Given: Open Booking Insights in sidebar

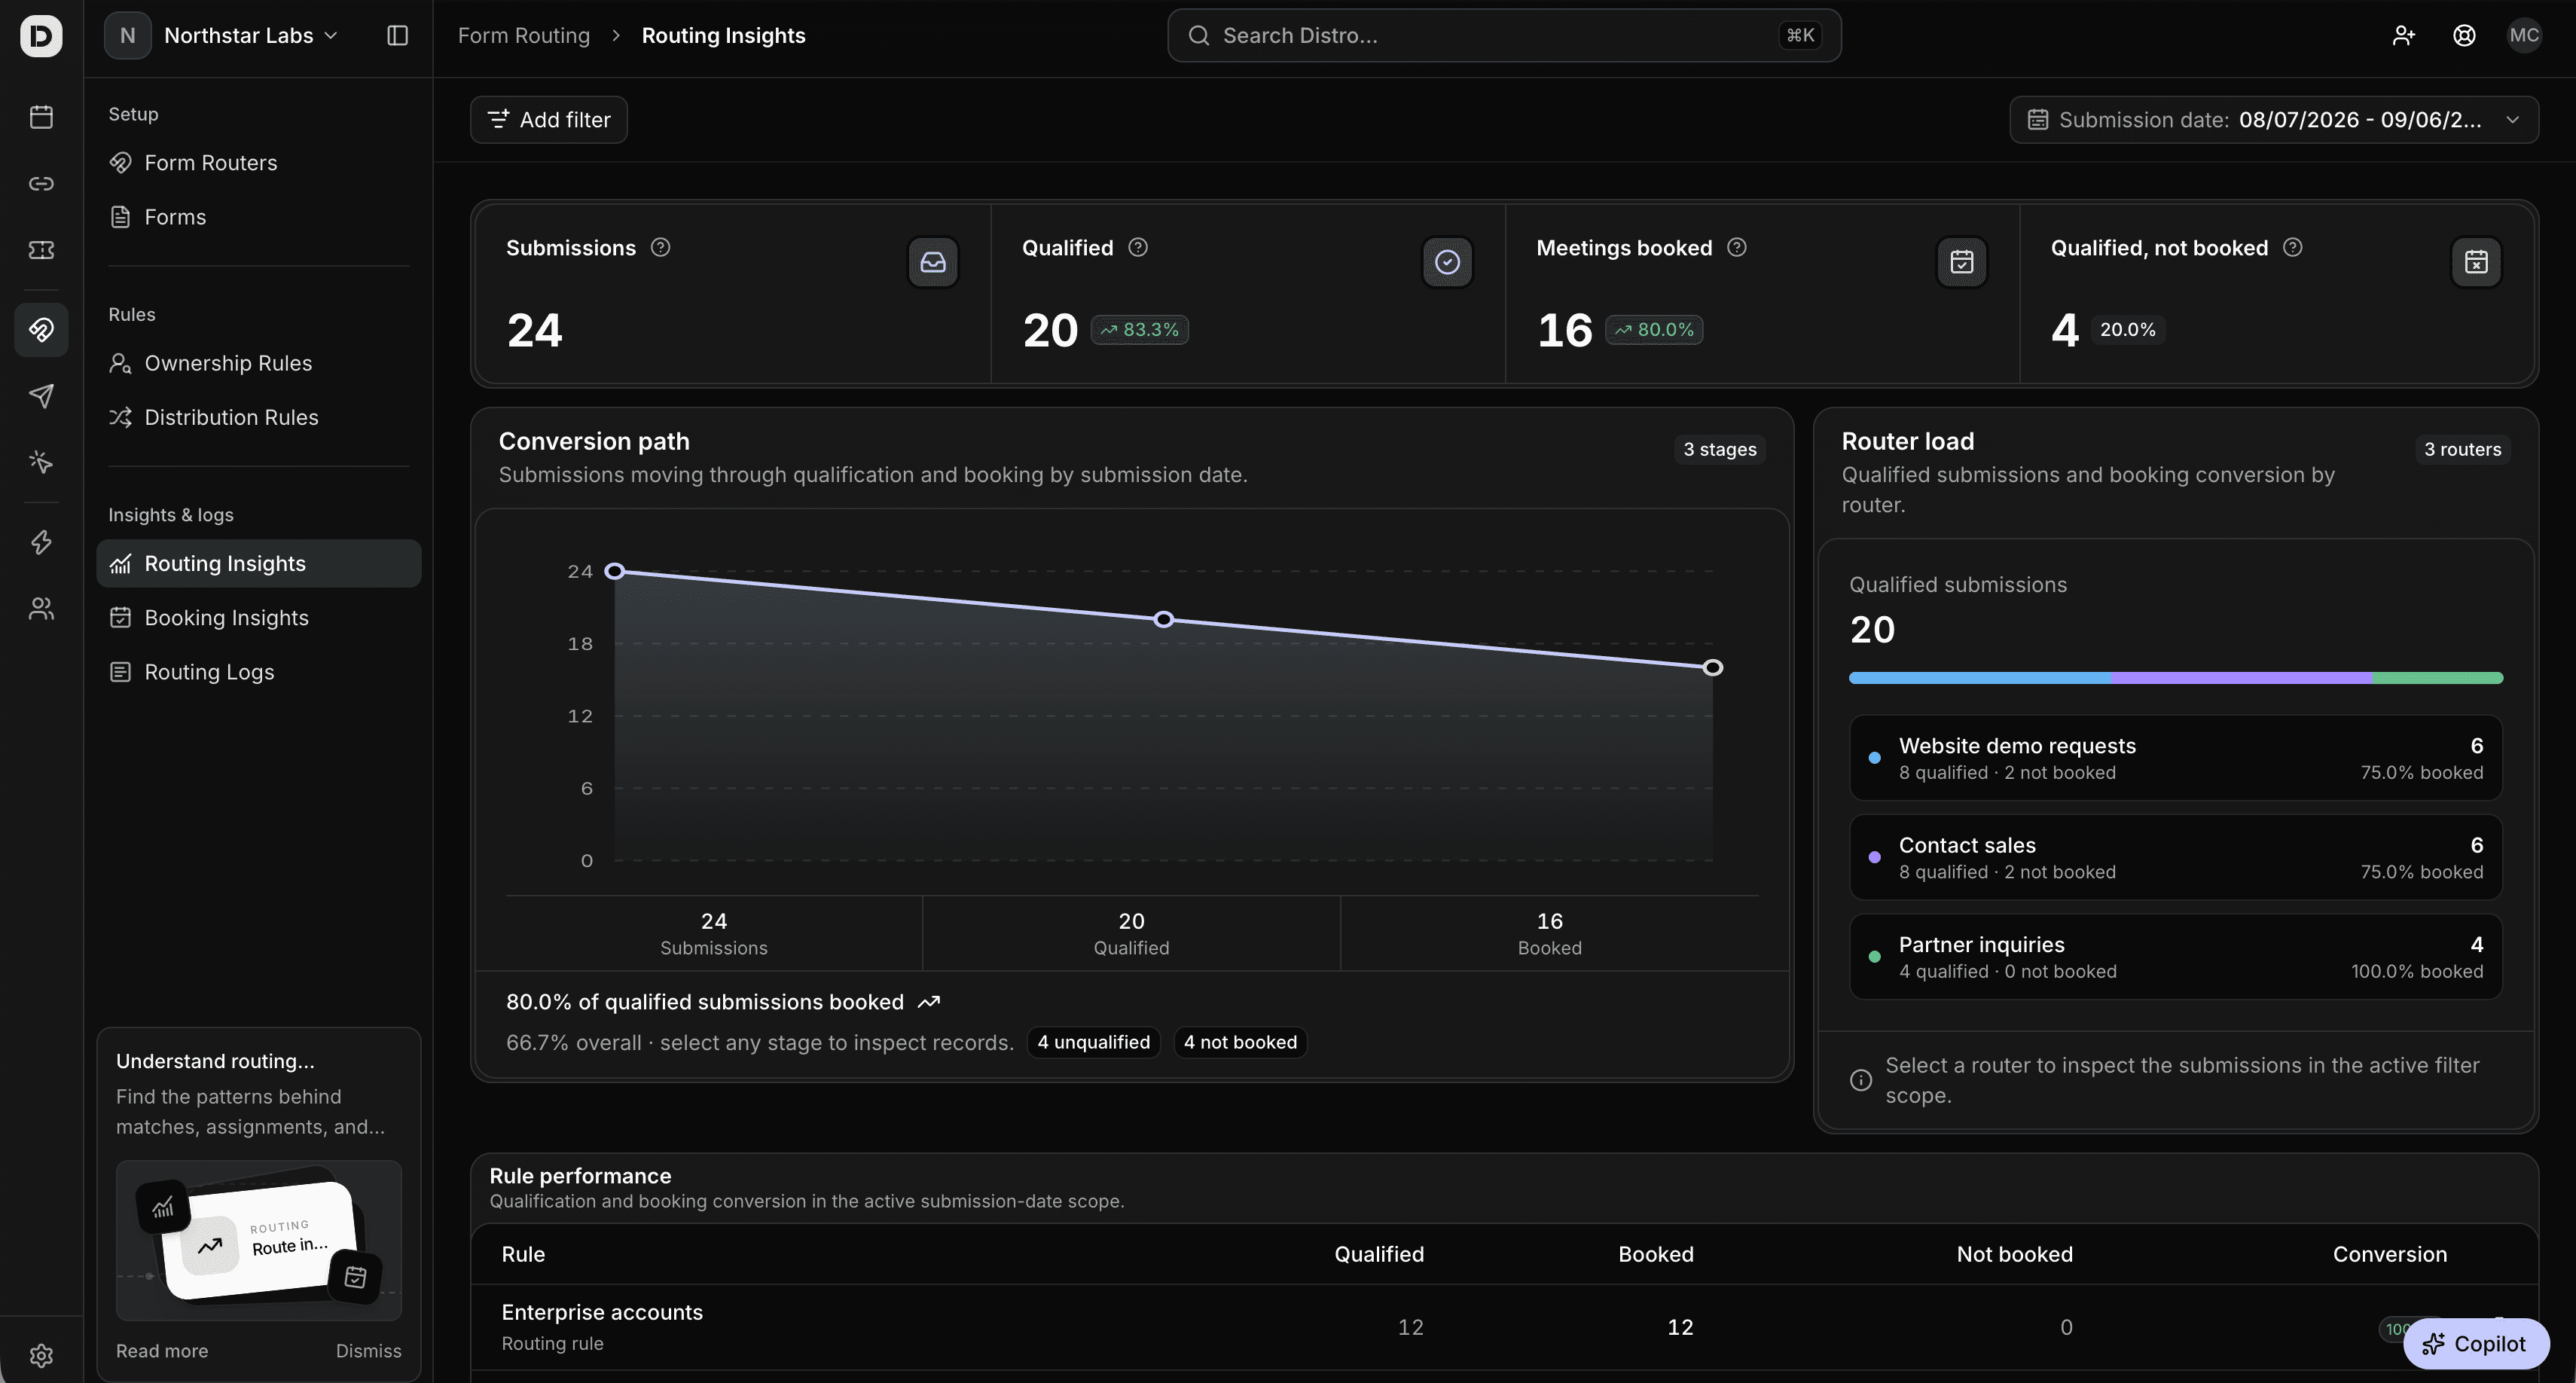Looking at the screenshot, I should [259, 618].
